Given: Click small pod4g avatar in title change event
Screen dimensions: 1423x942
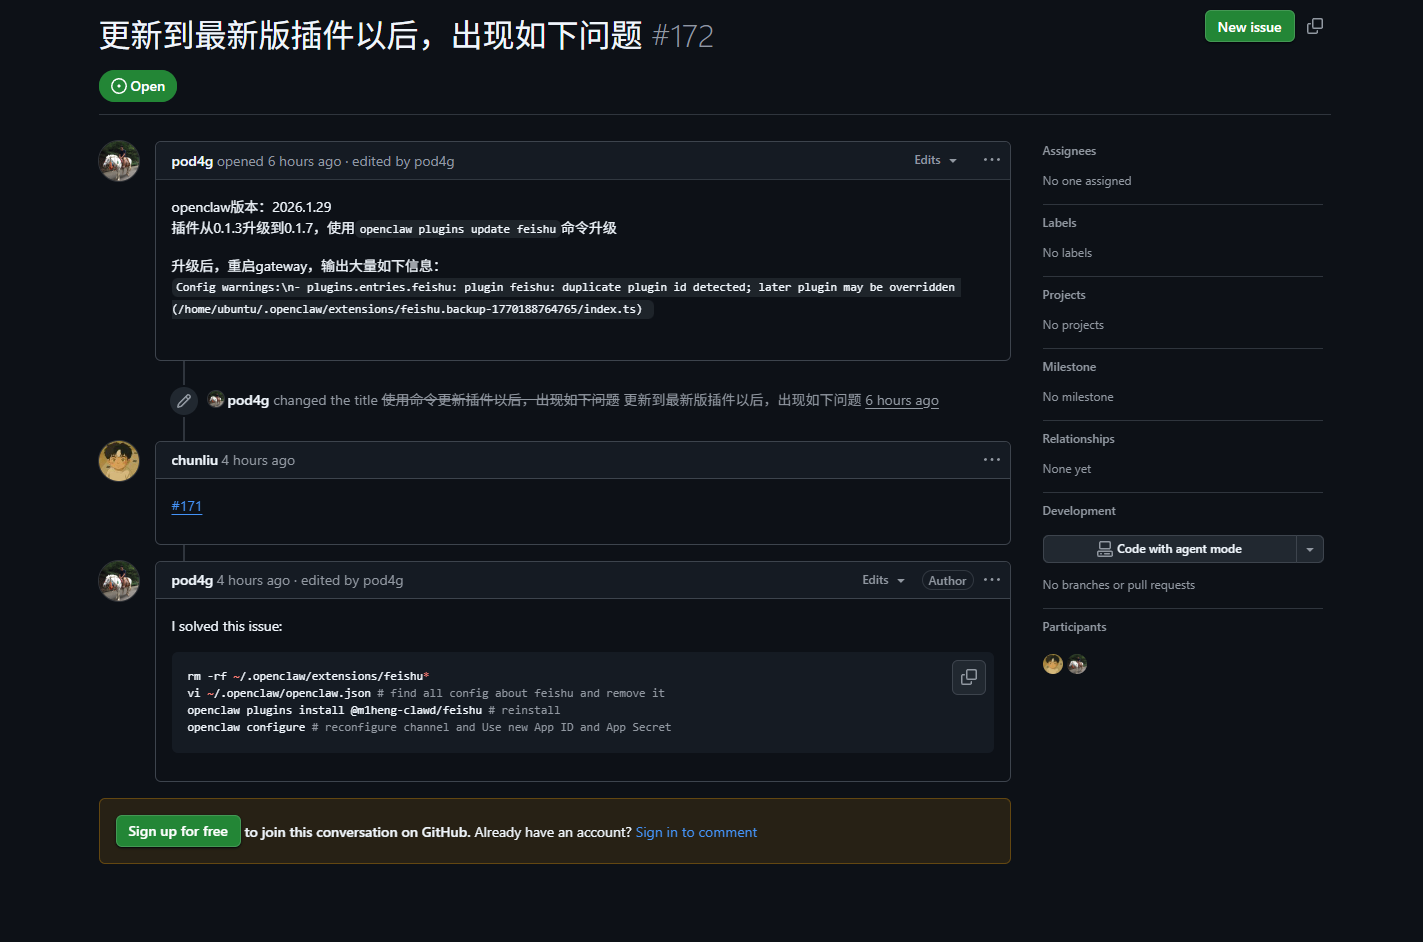Looking at the screenshot, I should [216, 399].
